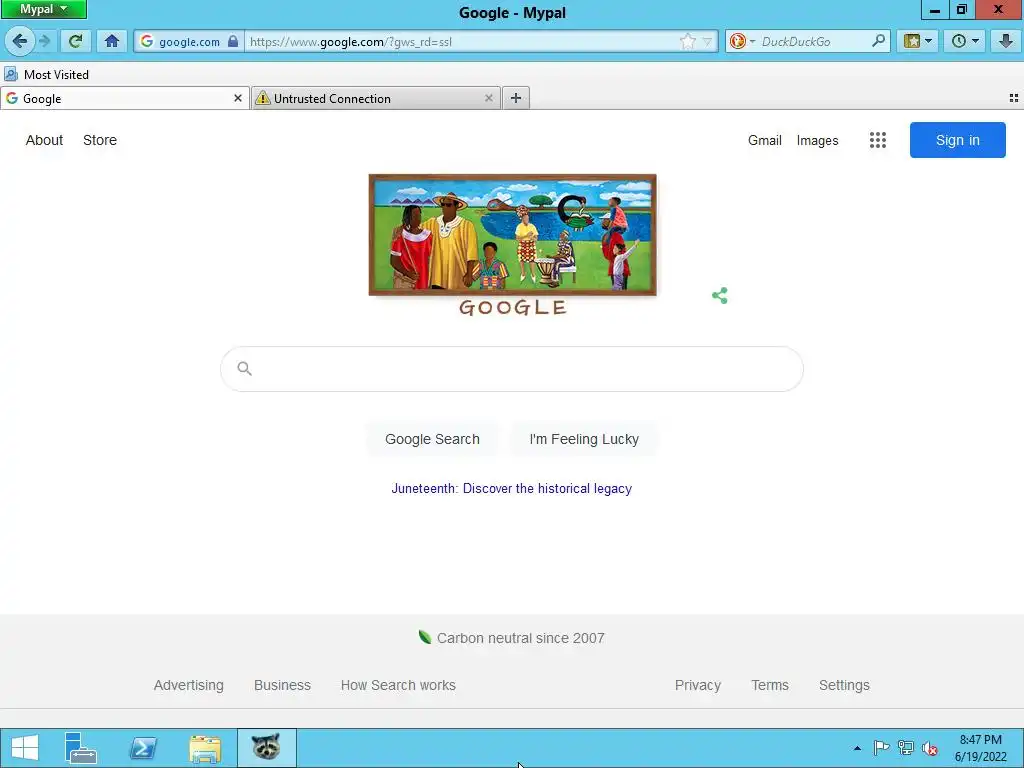Click the Sign in button

[x=957, y=140]
